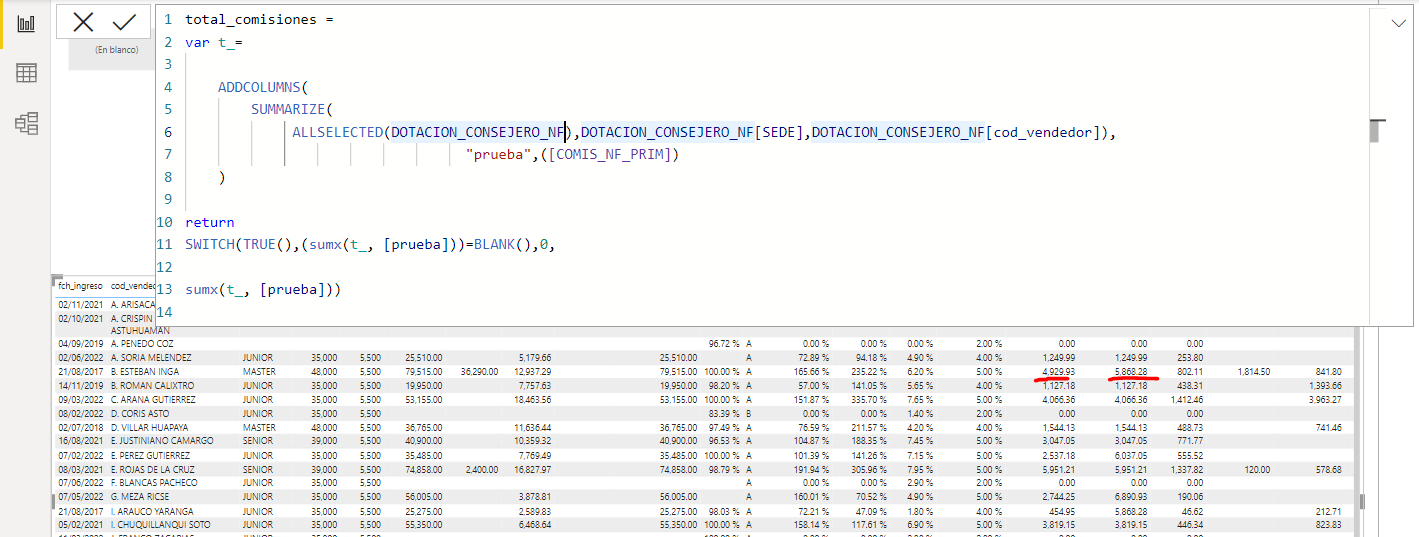1419x537 pixels.
Task: Click the ADDCOLUMNS( function on line 4
Action: [264, 87]
